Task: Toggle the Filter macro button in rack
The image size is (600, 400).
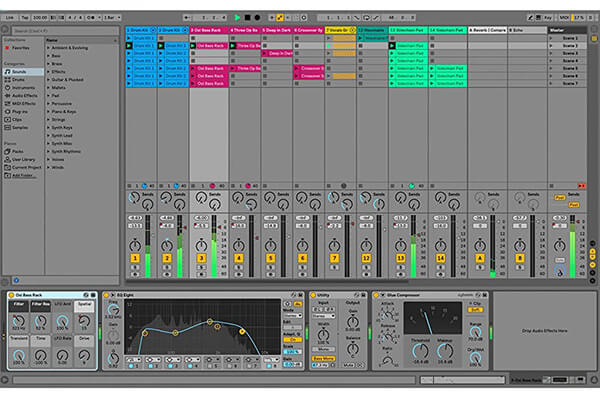Action: point(19,306)
